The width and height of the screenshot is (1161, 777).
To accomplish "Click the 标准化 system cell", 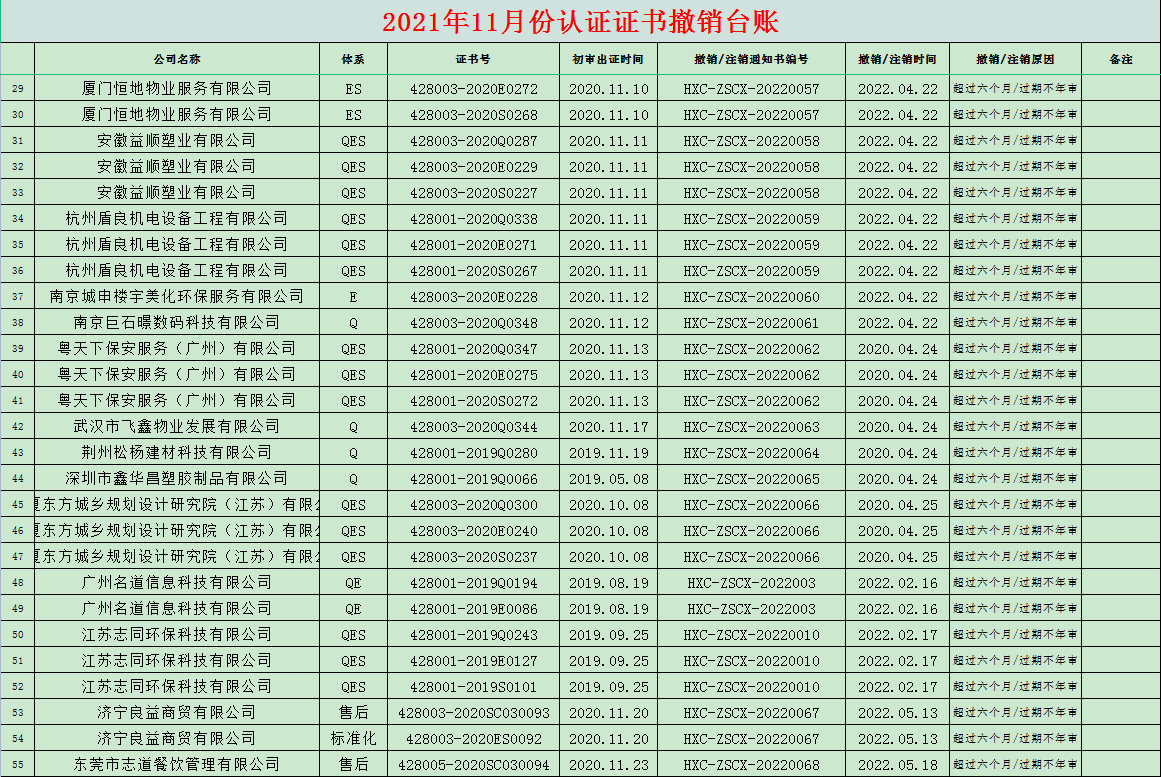I will pyautogui.click(x=353, y=739).
